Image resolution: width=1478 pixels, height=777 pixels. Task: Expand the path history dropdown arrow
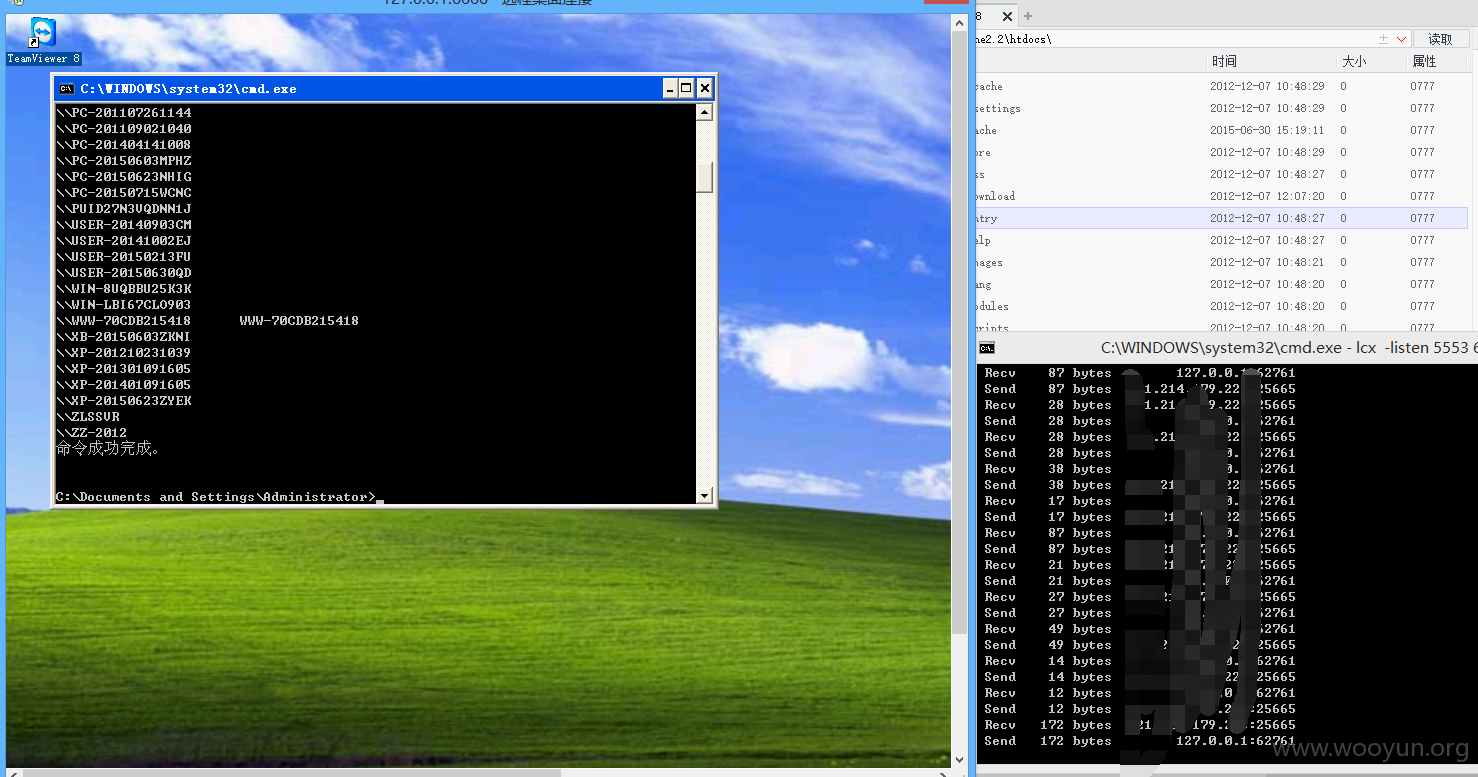[1402, 39]
